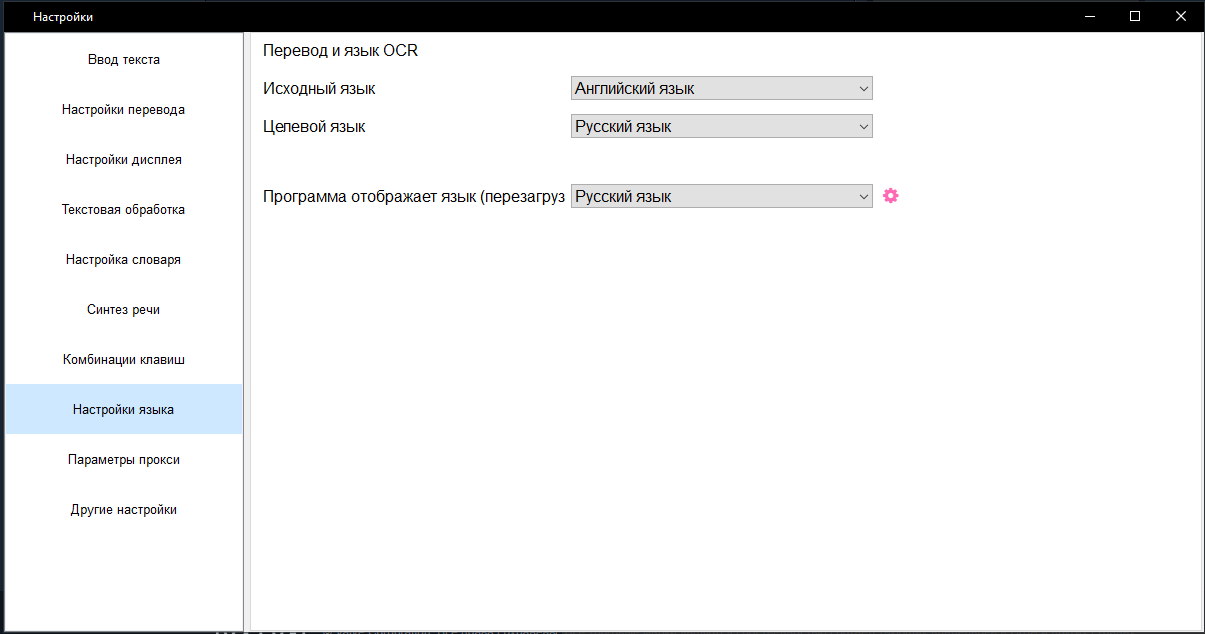Close the Настройки window
This screenshot has width=1205, height=634.
click(x=1181, y=16)
